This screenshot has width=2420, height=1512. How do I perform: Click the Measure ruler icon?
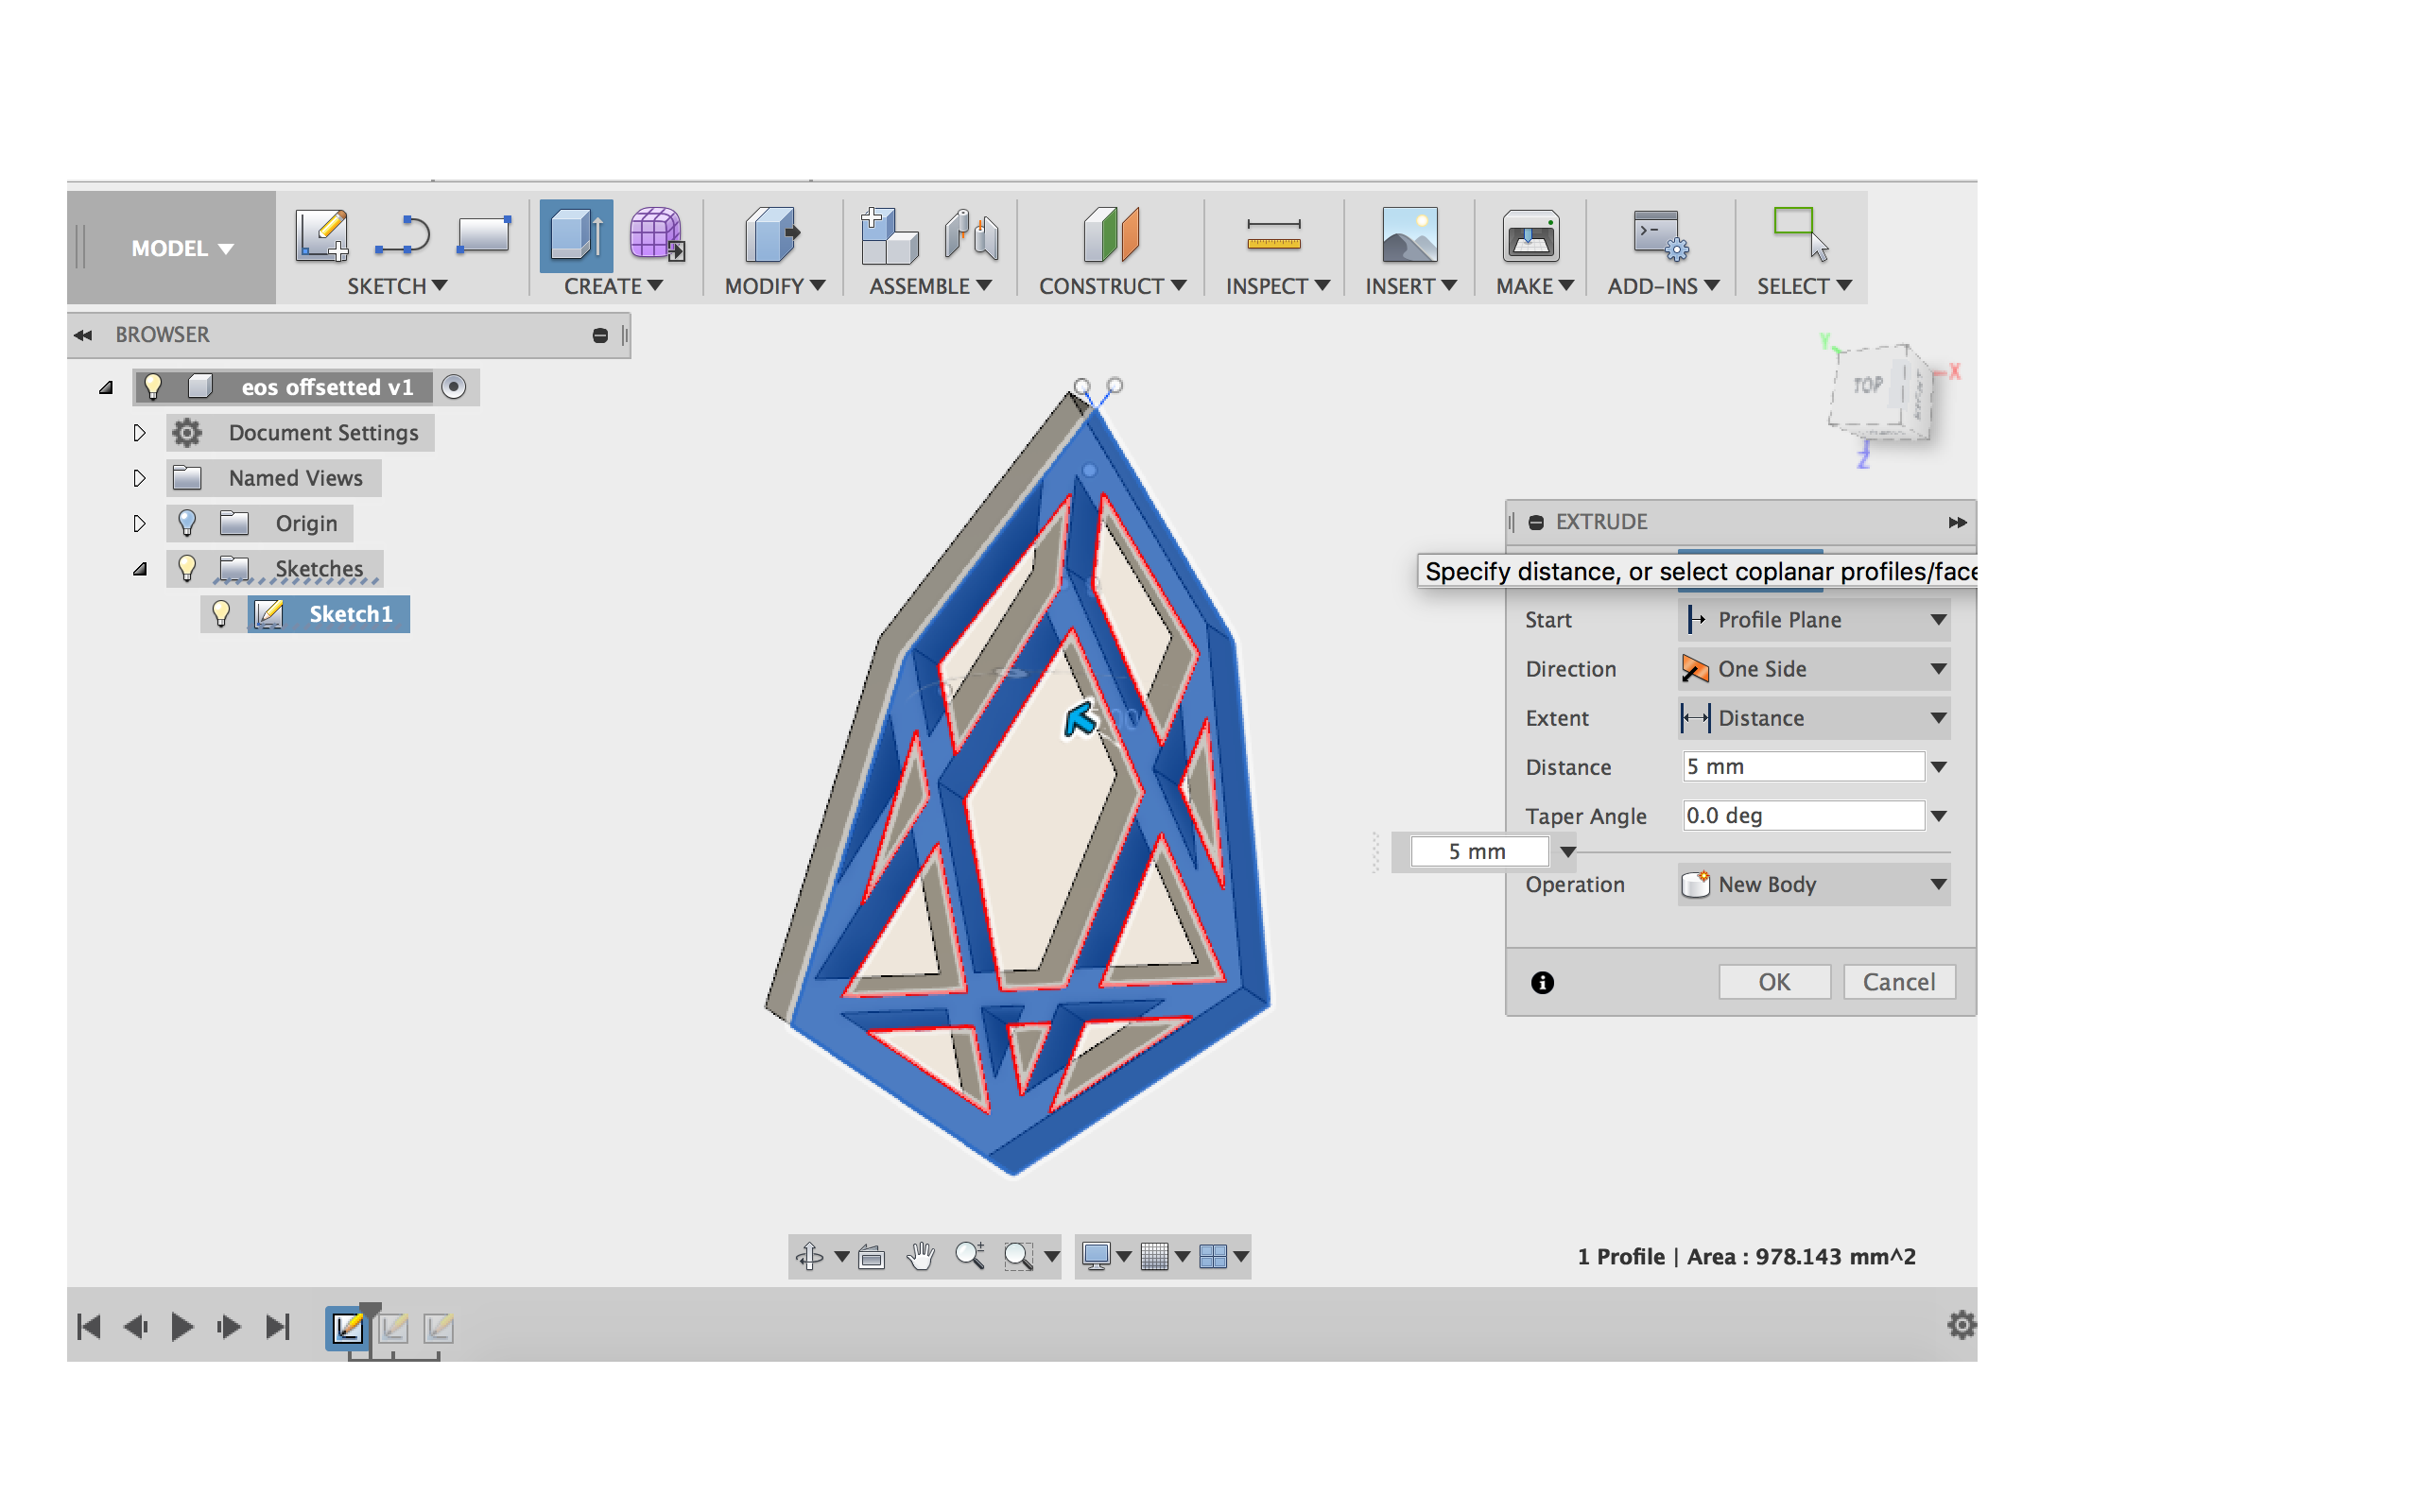[x=1273, y=236]
